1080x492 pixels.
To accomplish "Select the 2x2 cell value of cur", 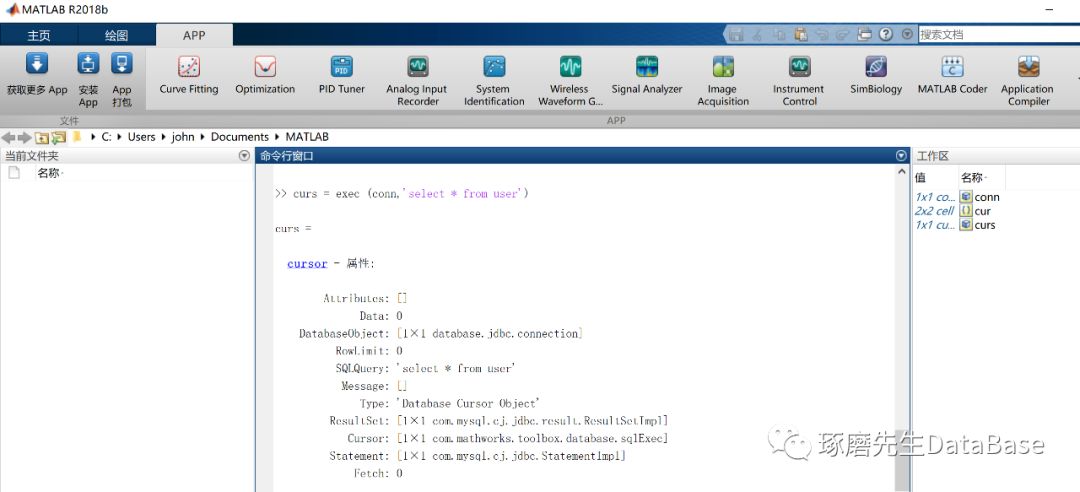I will [935, 211].
